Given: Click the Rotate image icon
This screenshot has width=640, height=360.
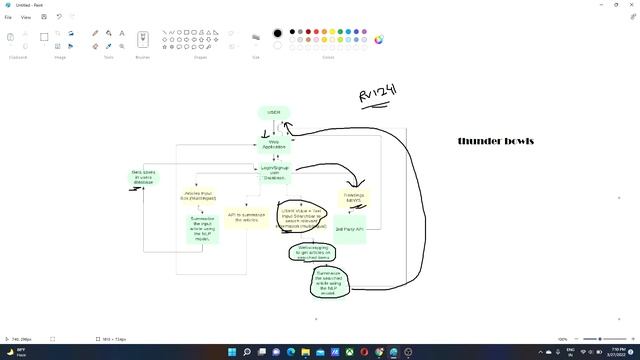Looking at the screenshot, I should click(x=71, y=33).
